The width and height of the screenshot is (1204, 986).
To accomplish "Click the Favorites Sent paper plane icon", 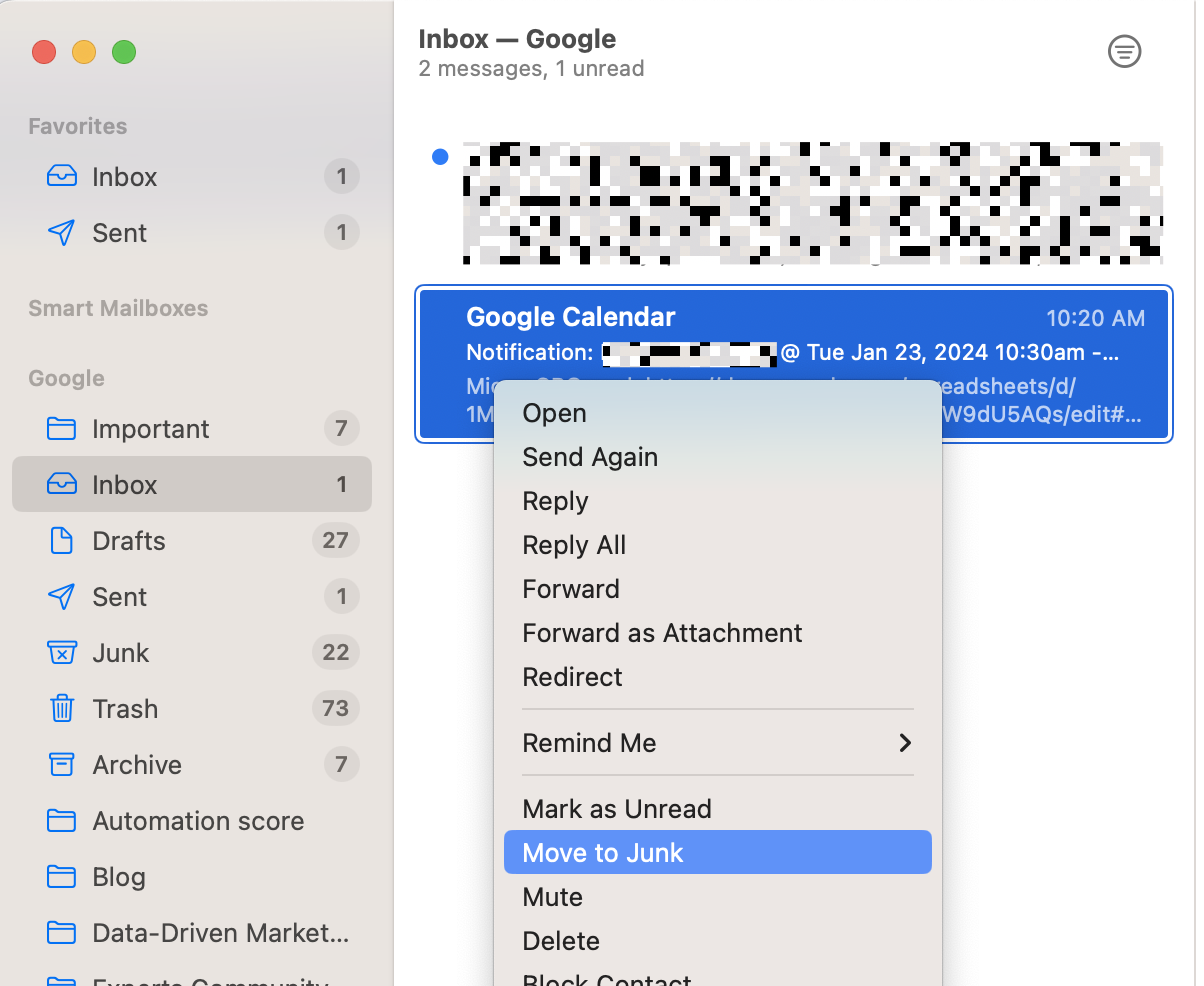I will pos(61,233).
